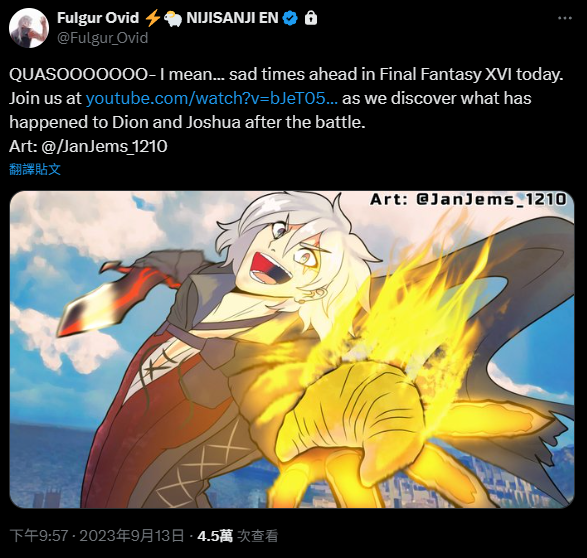587x558 pixels.
Task: Open the three-dot more options menu
Action: (x=565, y=18)
